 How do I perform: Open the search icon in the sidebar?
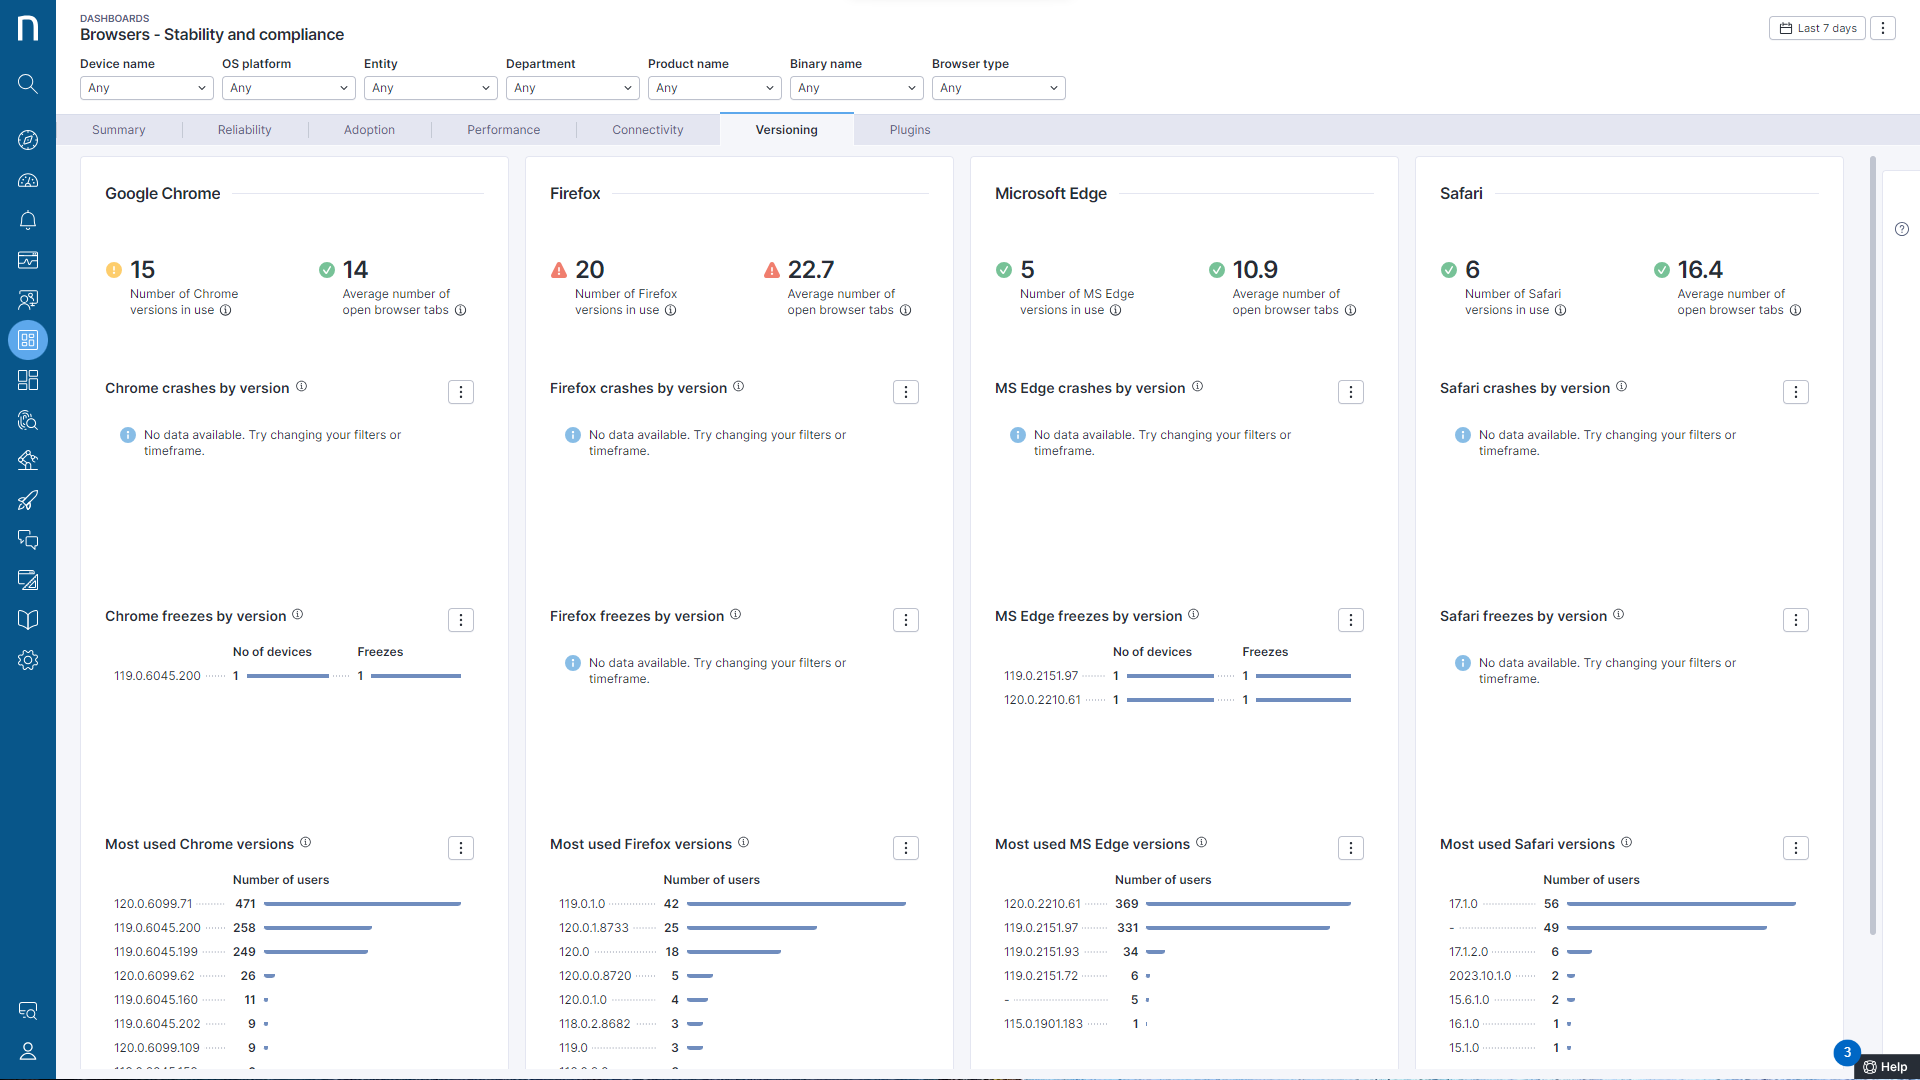click(28, 84)
